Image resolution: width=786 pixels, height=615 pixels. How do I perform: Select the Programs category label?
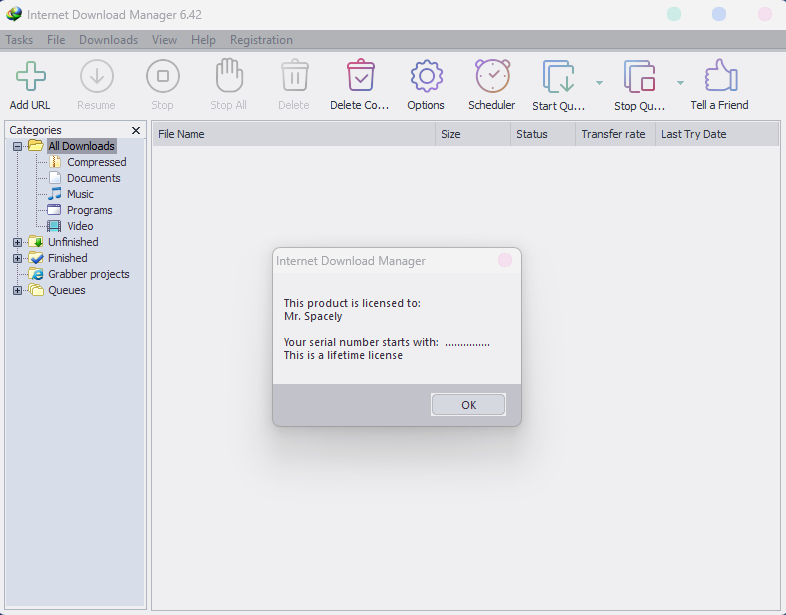point(90,210)
